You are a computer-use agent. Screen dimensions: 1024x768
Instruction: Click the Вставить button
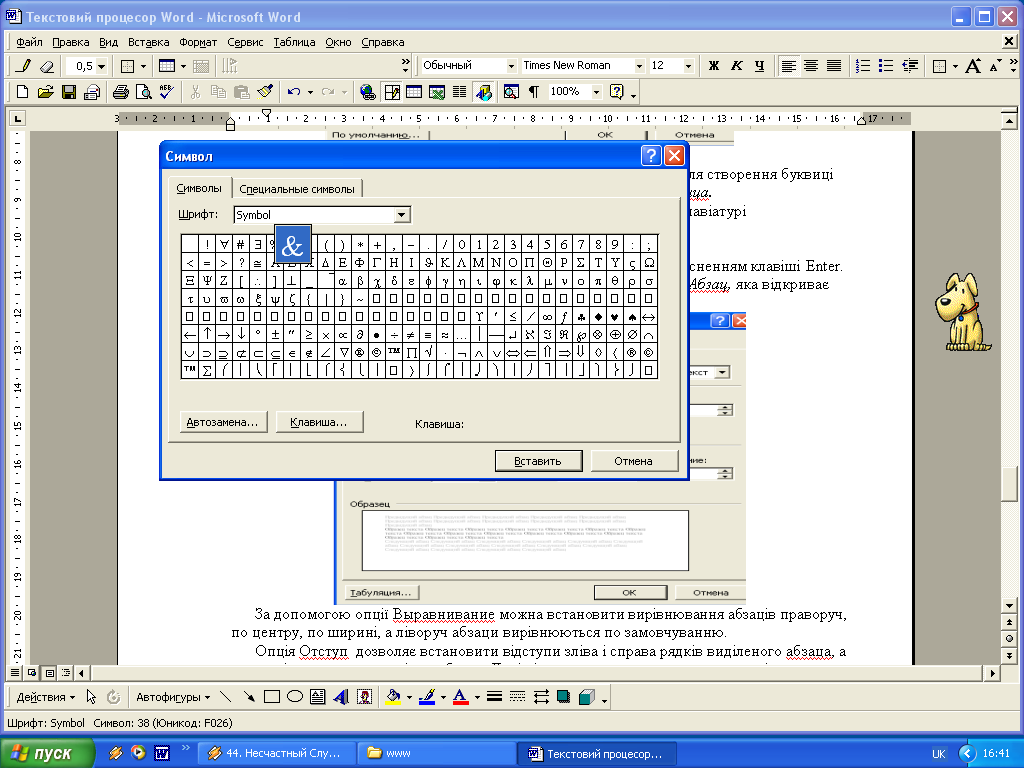(x=538, y=461)
